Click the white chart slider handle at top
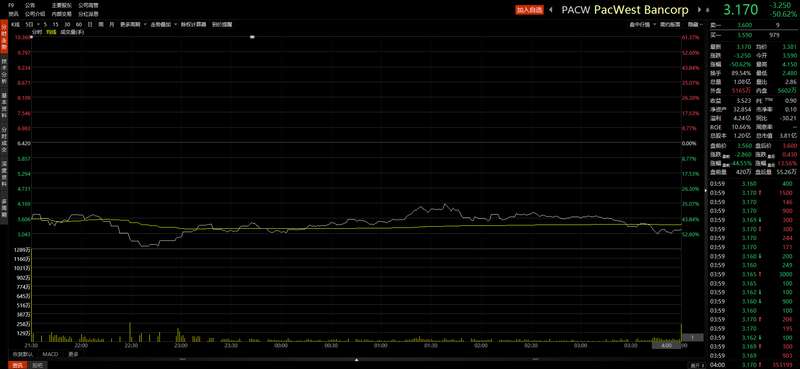Screen dimensions: 800x369 (x=252, y=37)
